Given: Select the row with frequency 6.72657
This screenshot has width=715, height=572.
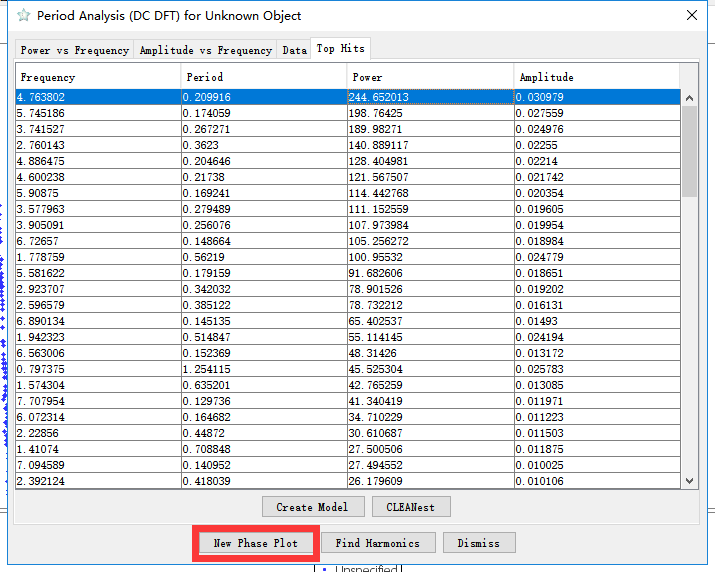Looking at the screenshot, I should 348,241.
